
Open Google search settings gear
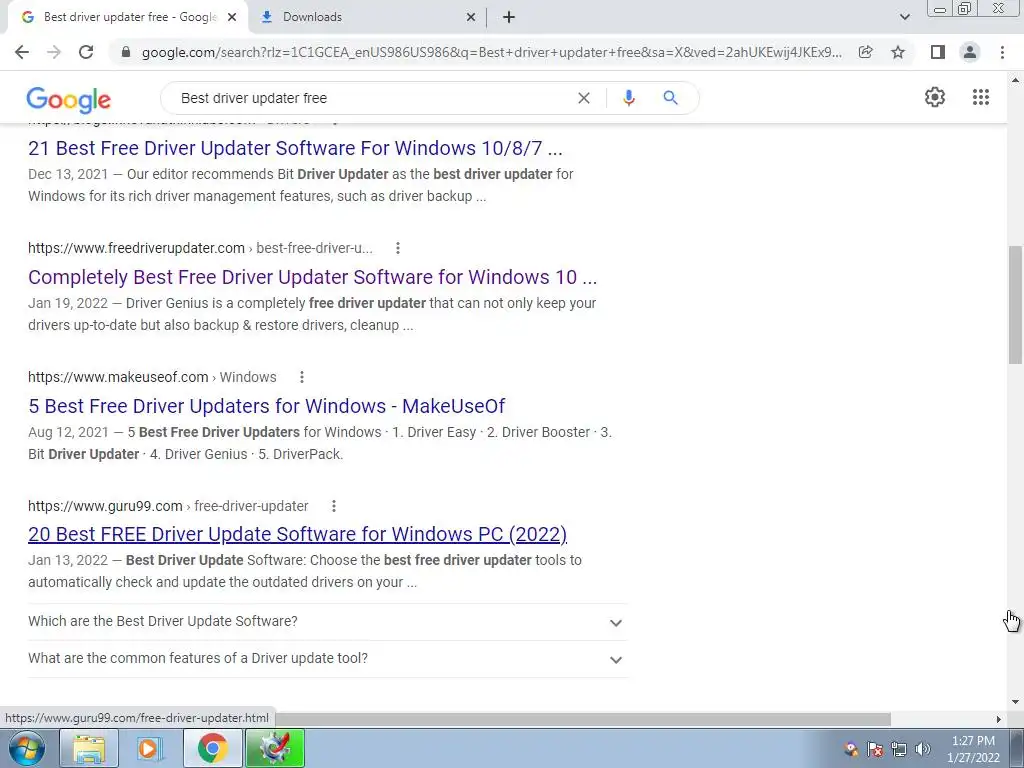pos(935,97)
